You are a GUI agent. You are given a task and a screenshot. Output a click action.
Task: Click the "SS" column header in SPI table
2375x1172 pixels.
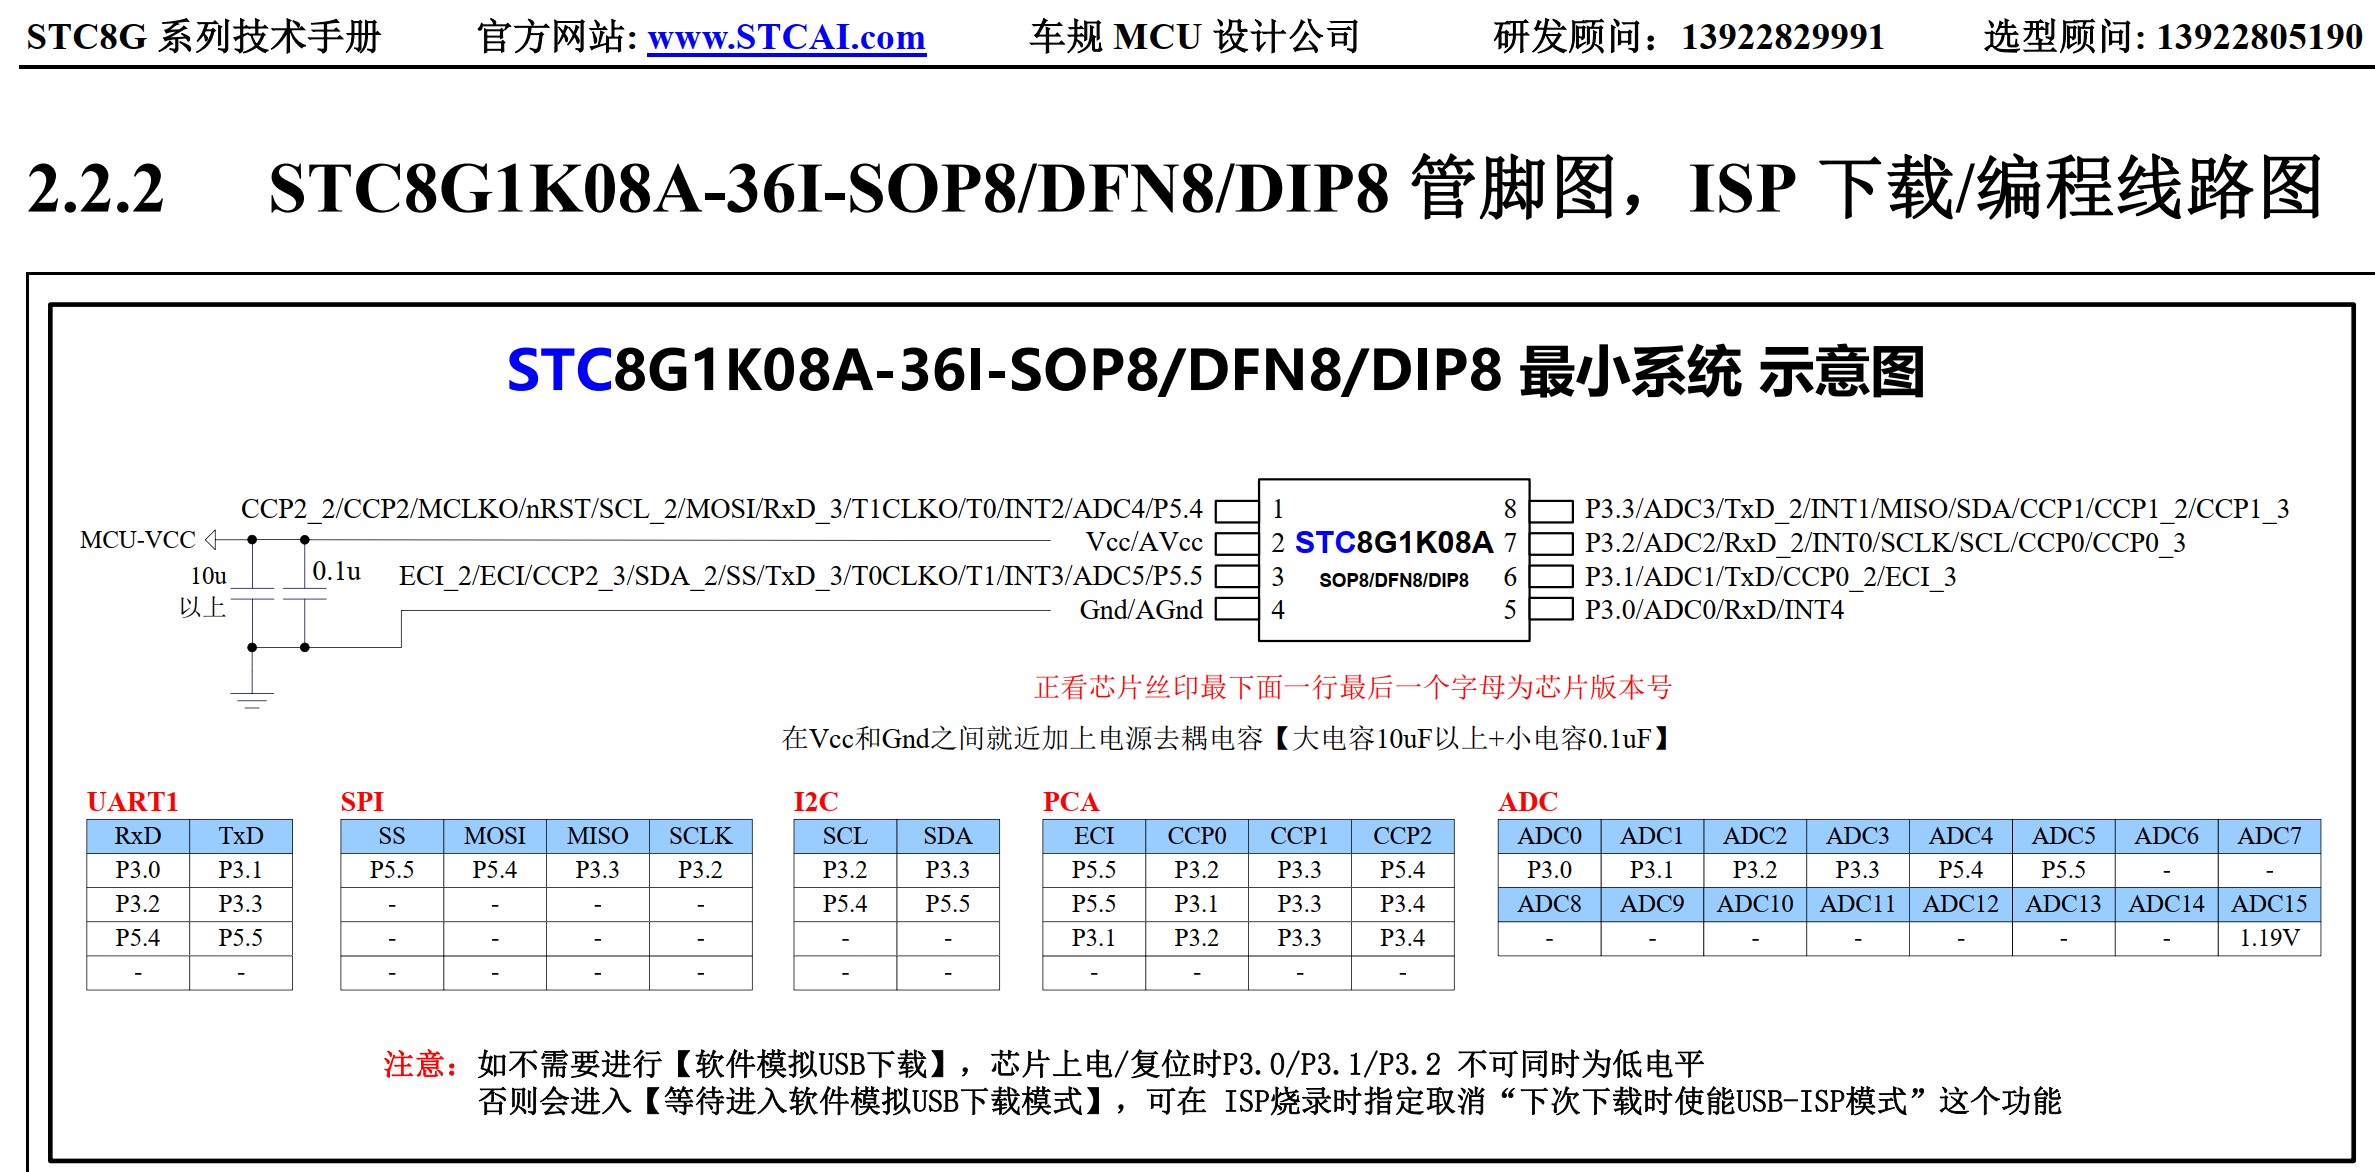(392, 836)
